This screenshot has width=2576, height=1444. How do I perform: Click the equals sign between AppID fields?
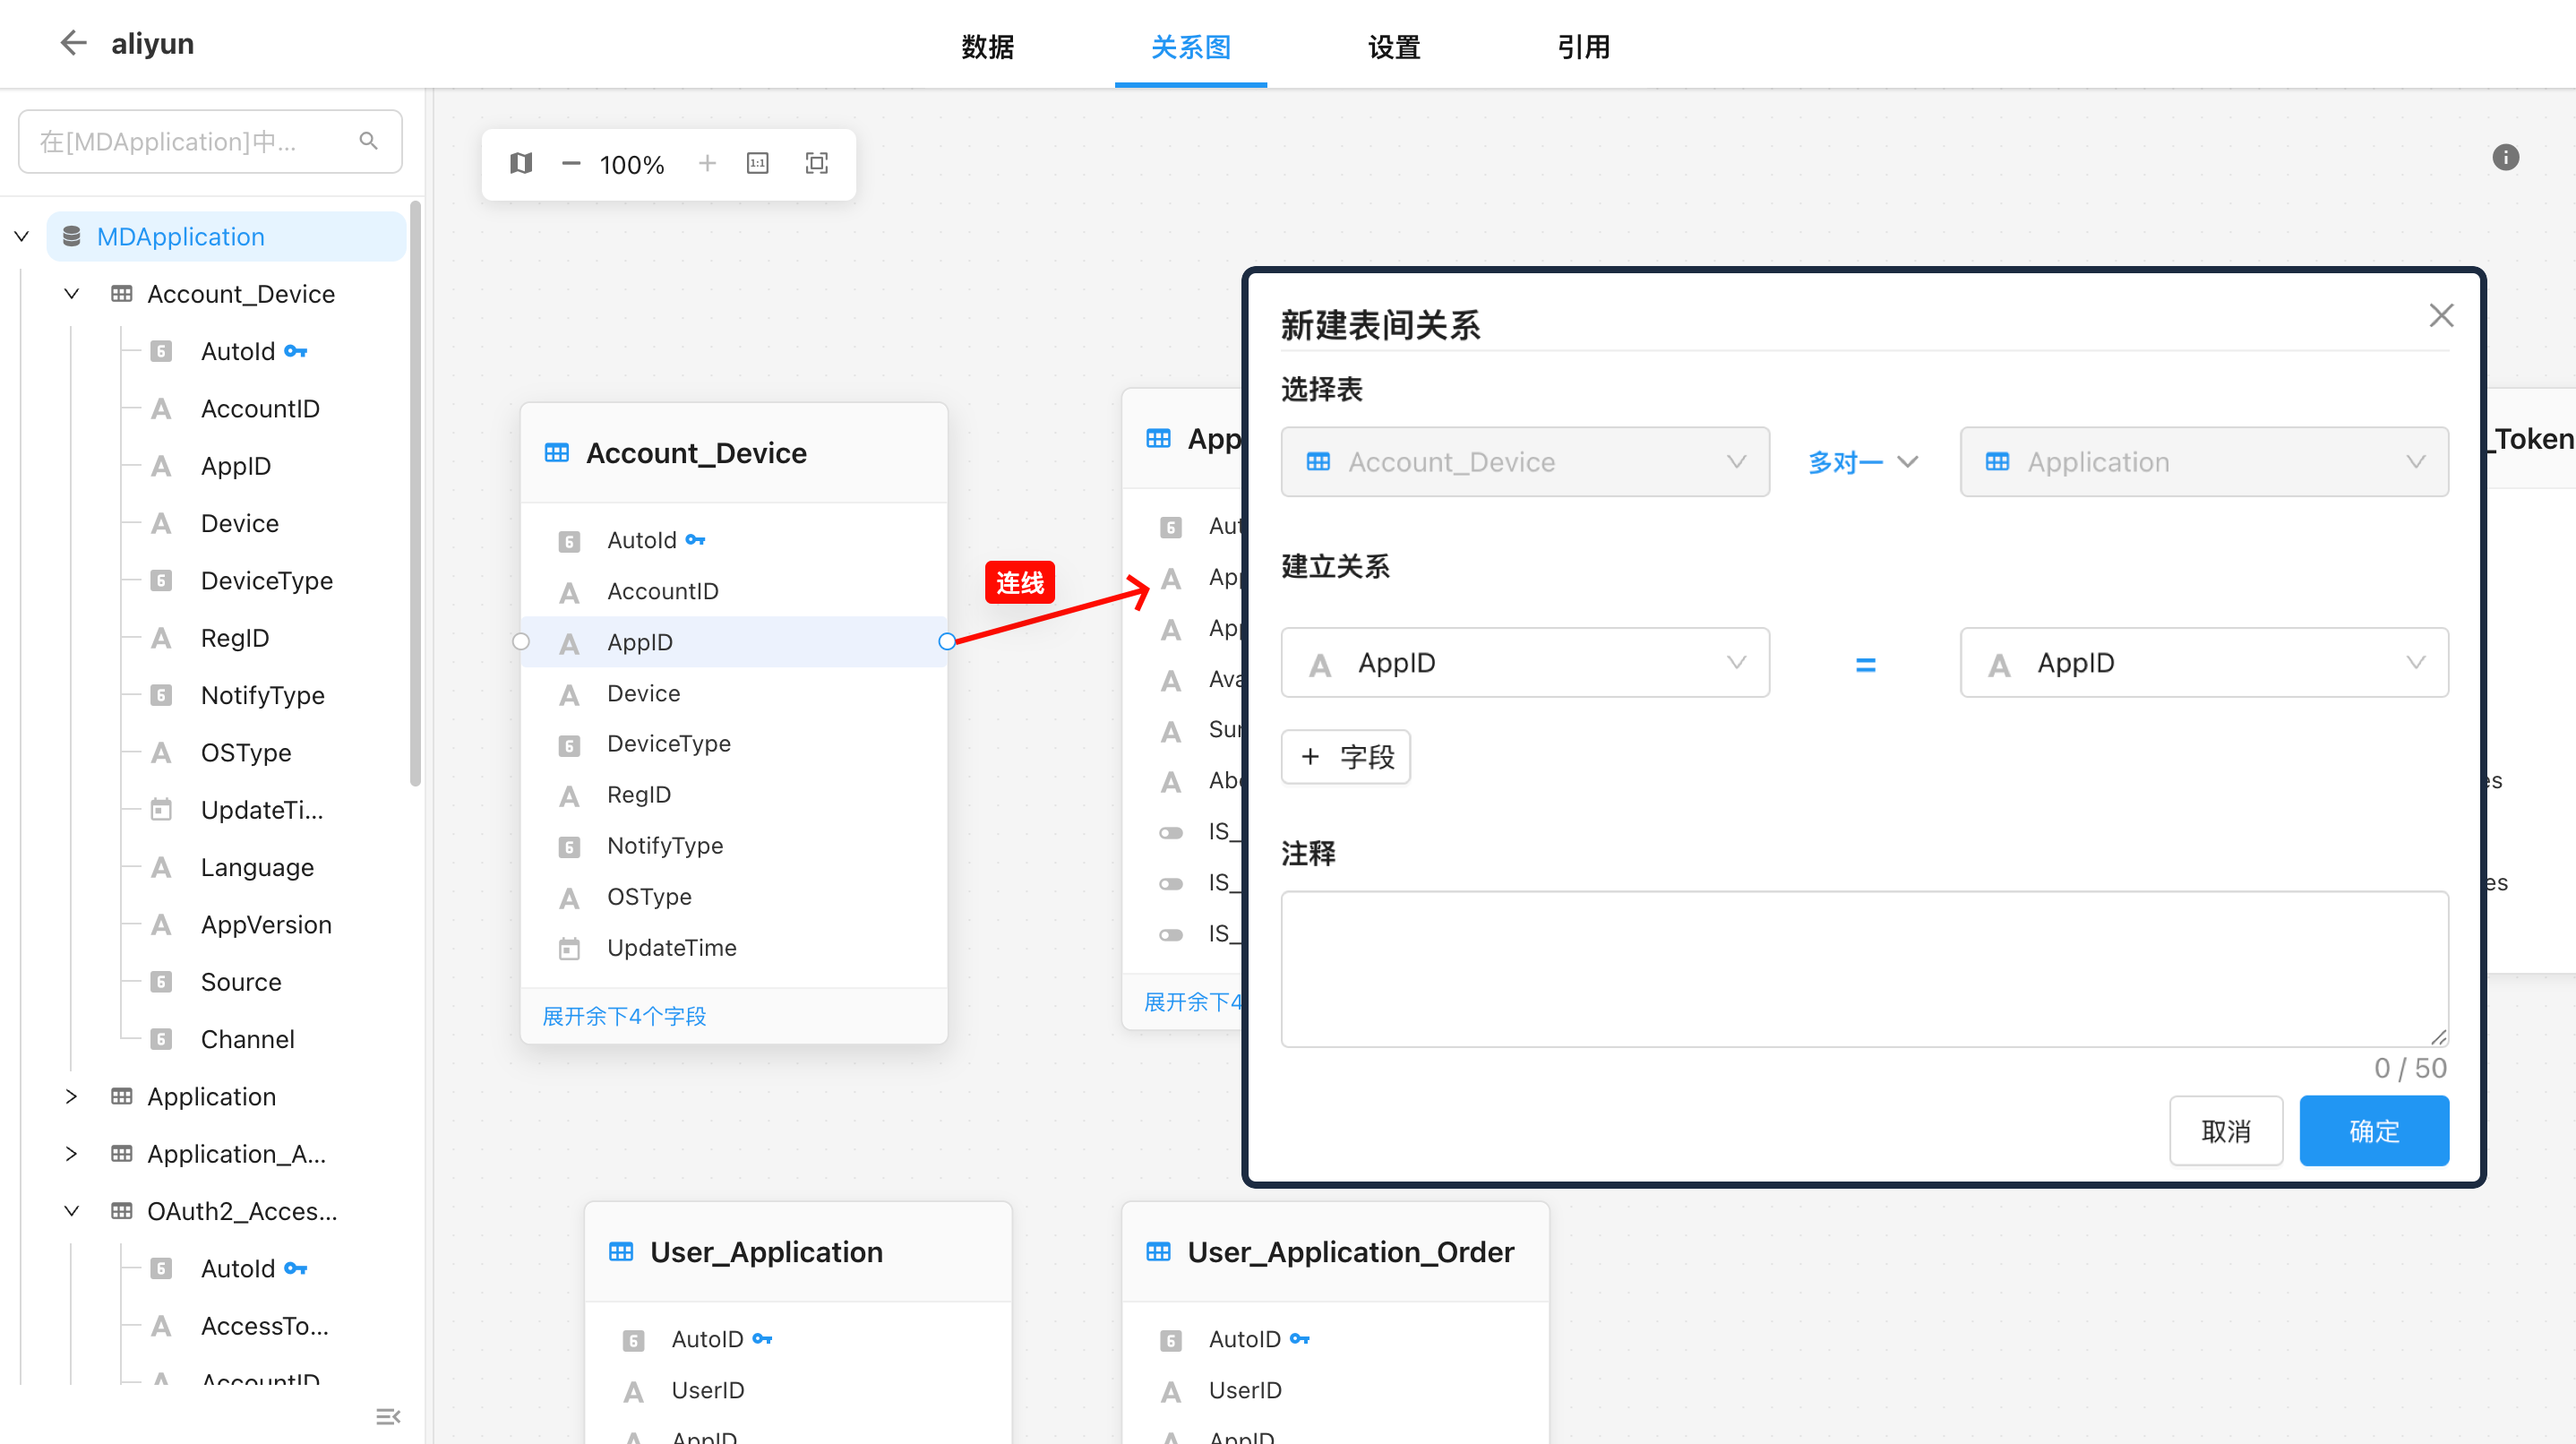click(x=1865, y=663)
